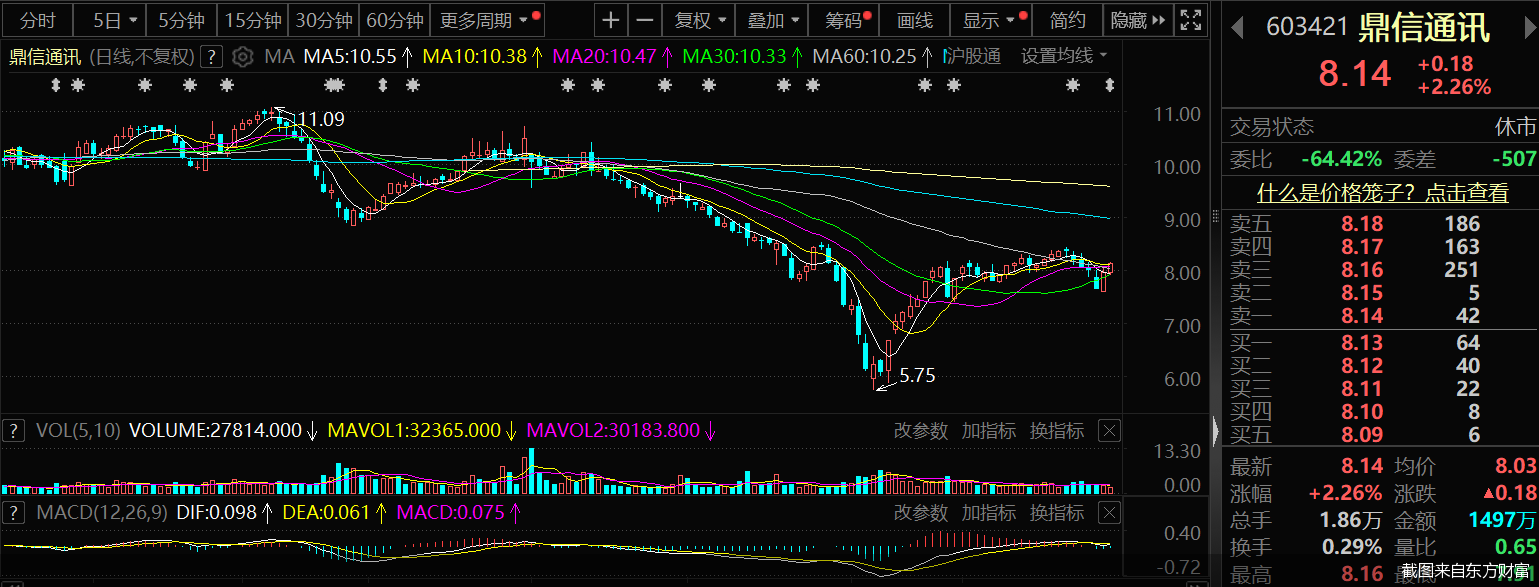
Task: Switch to 简约 simple mode
Action: pyautogui.click(x=1068, y=20)
